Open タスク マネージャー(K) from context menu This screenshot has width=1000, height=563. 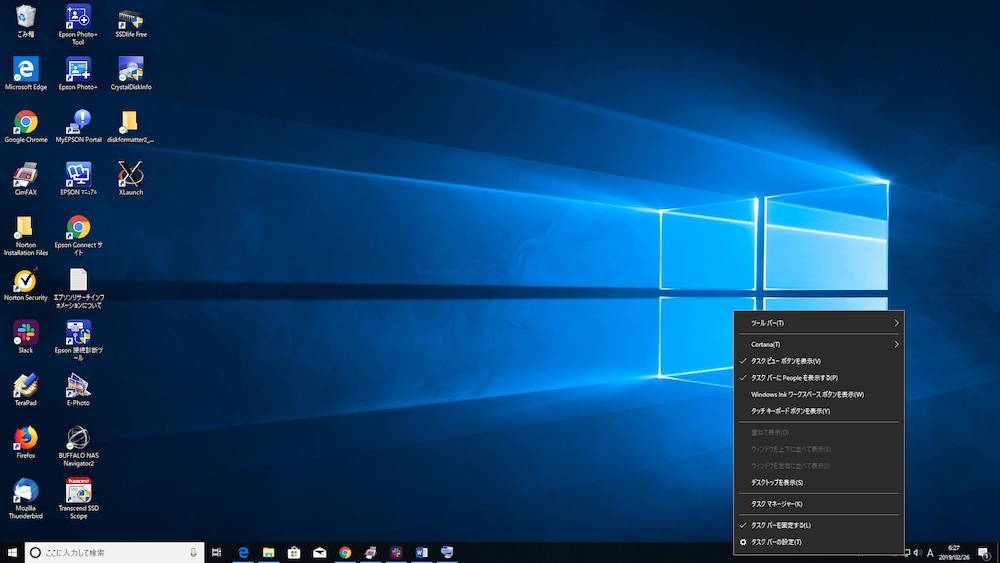tap(819, 504)
